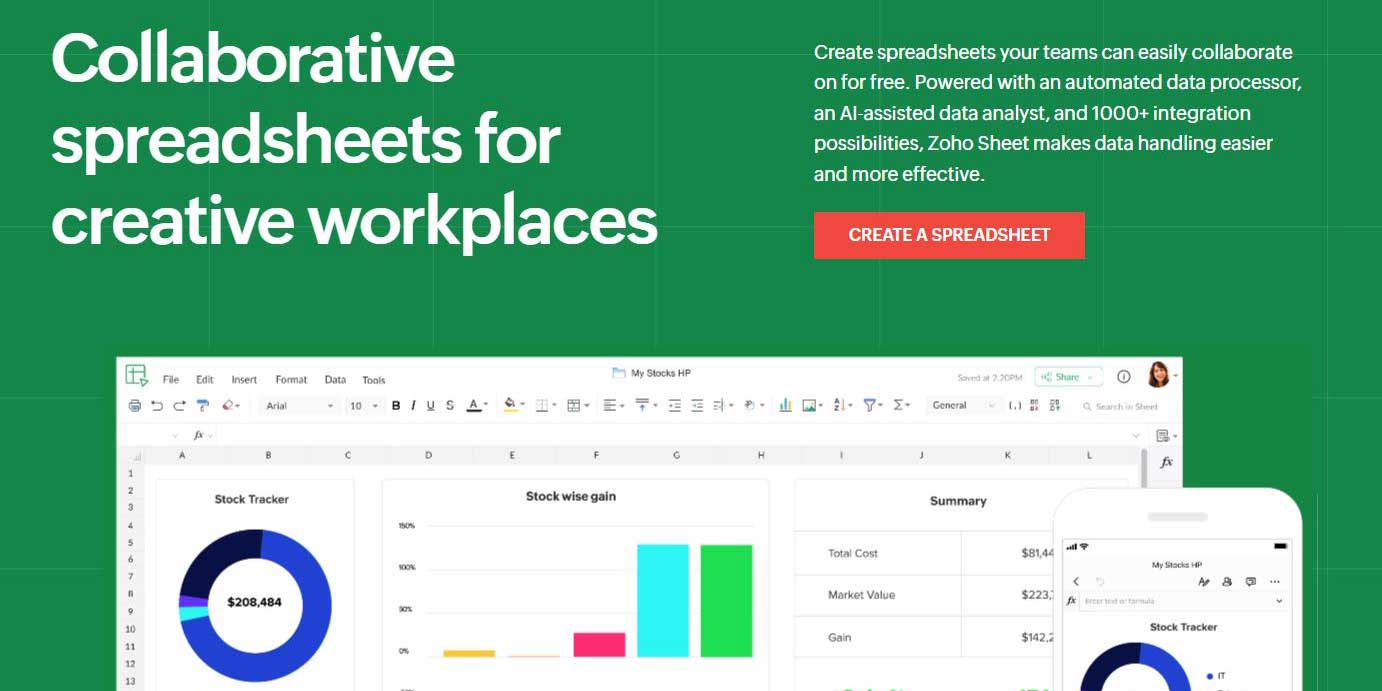Open the Sum functions sigma tool

click(x=901, y=406)
